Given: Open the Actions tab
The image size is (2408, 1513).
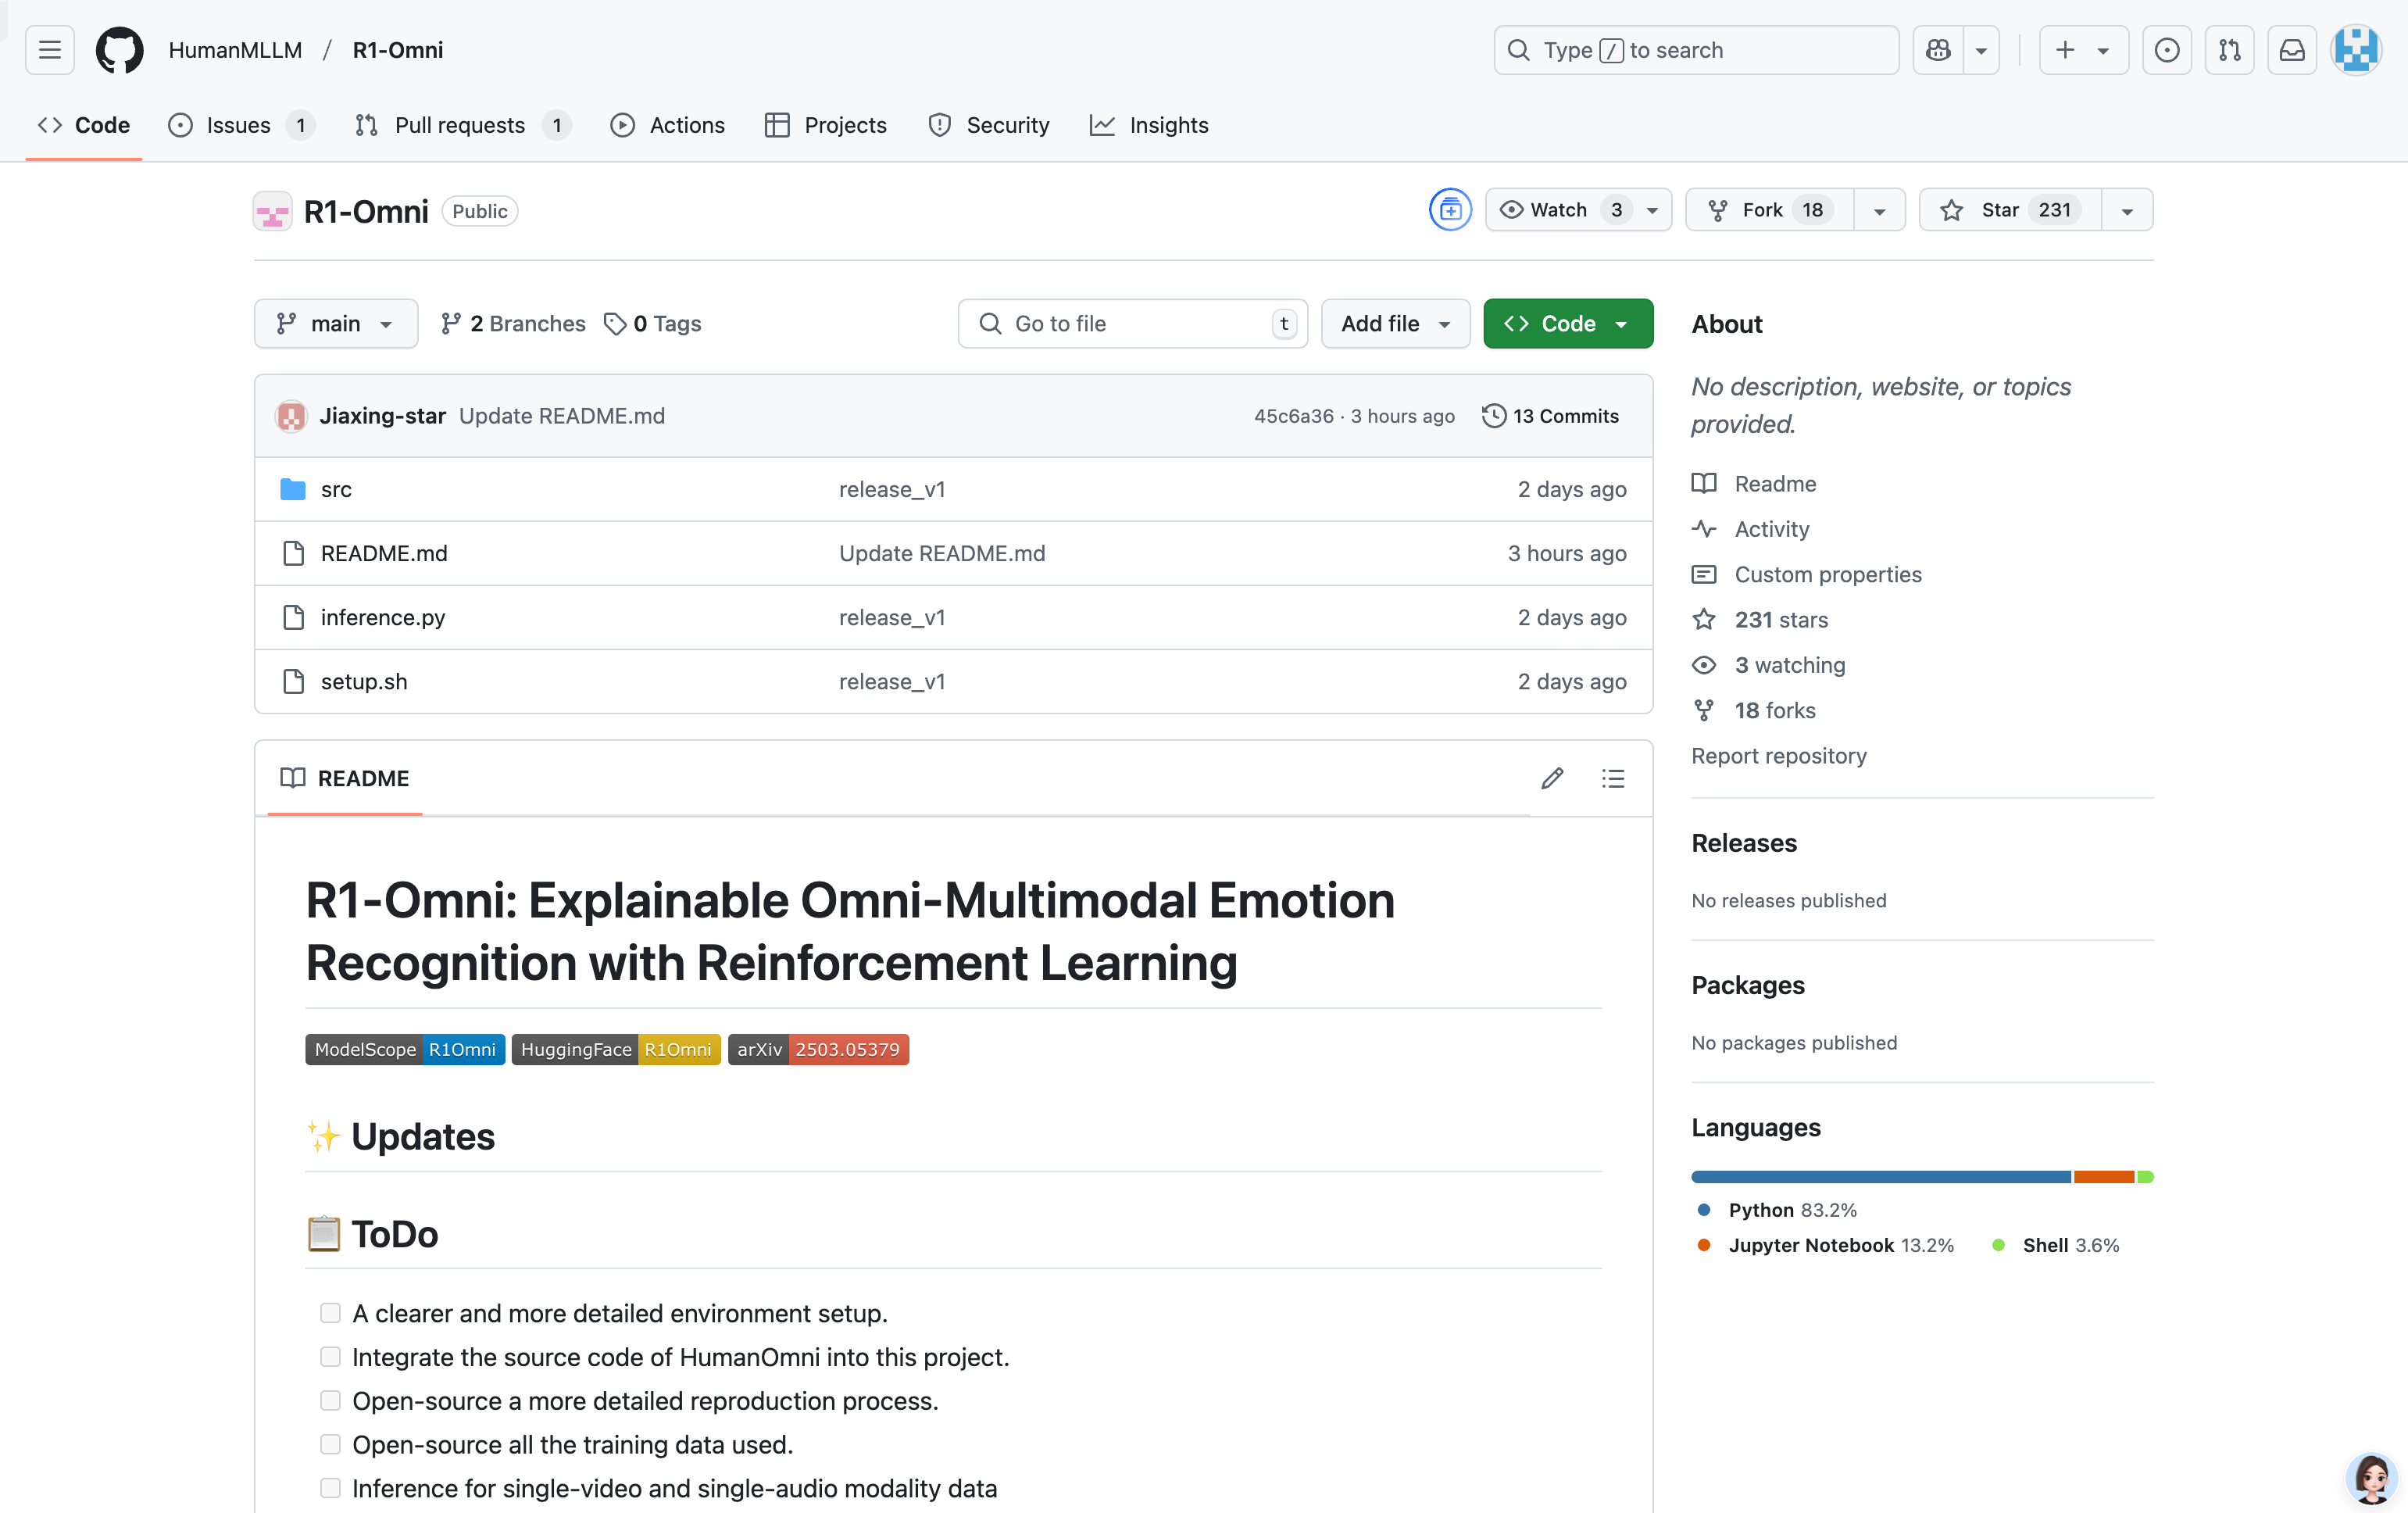Looking at the screenshot, I should tap(667, 125).
